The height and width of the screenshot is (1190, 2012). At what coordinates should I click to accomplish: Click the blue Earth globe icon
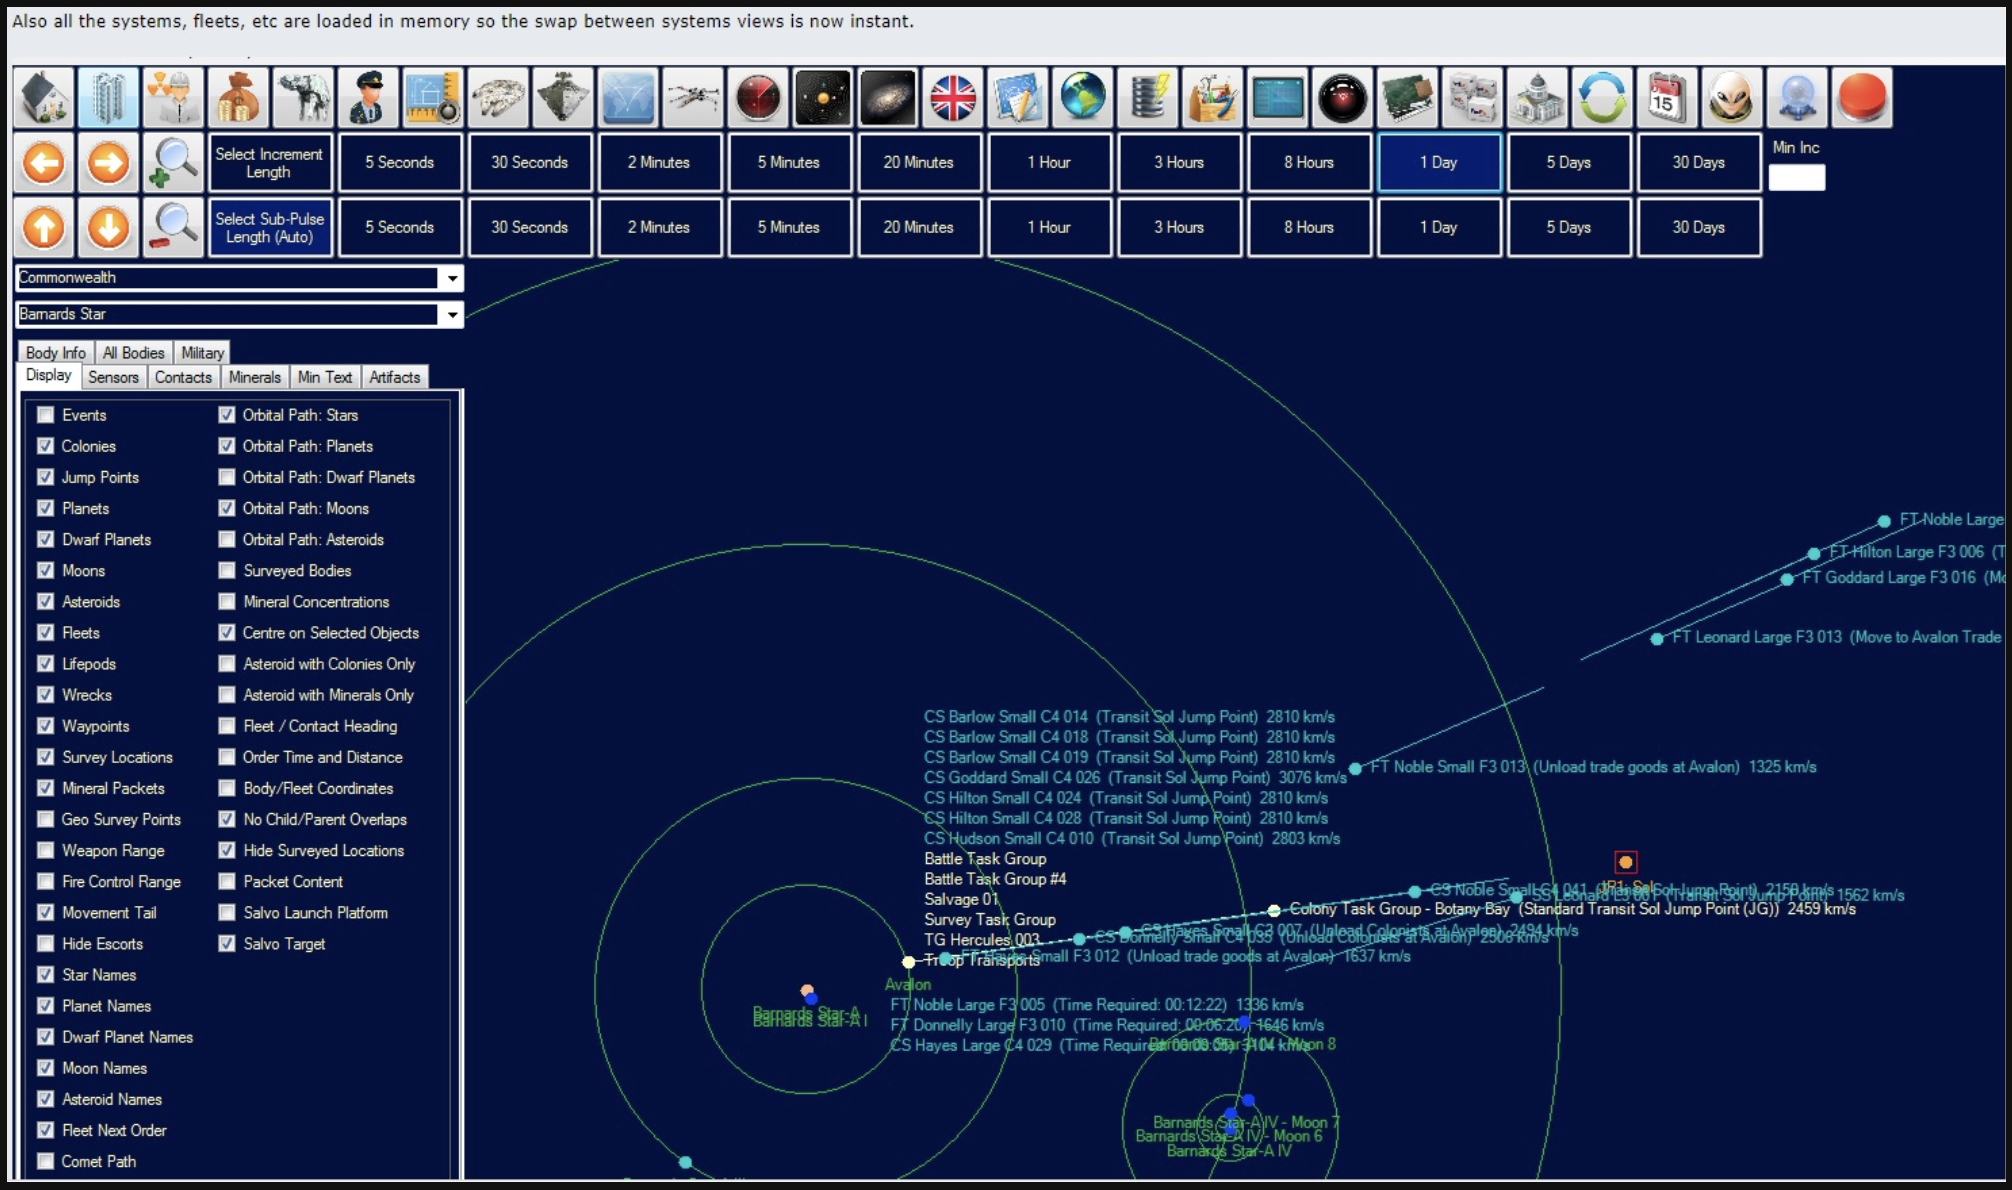point(1083,98)
